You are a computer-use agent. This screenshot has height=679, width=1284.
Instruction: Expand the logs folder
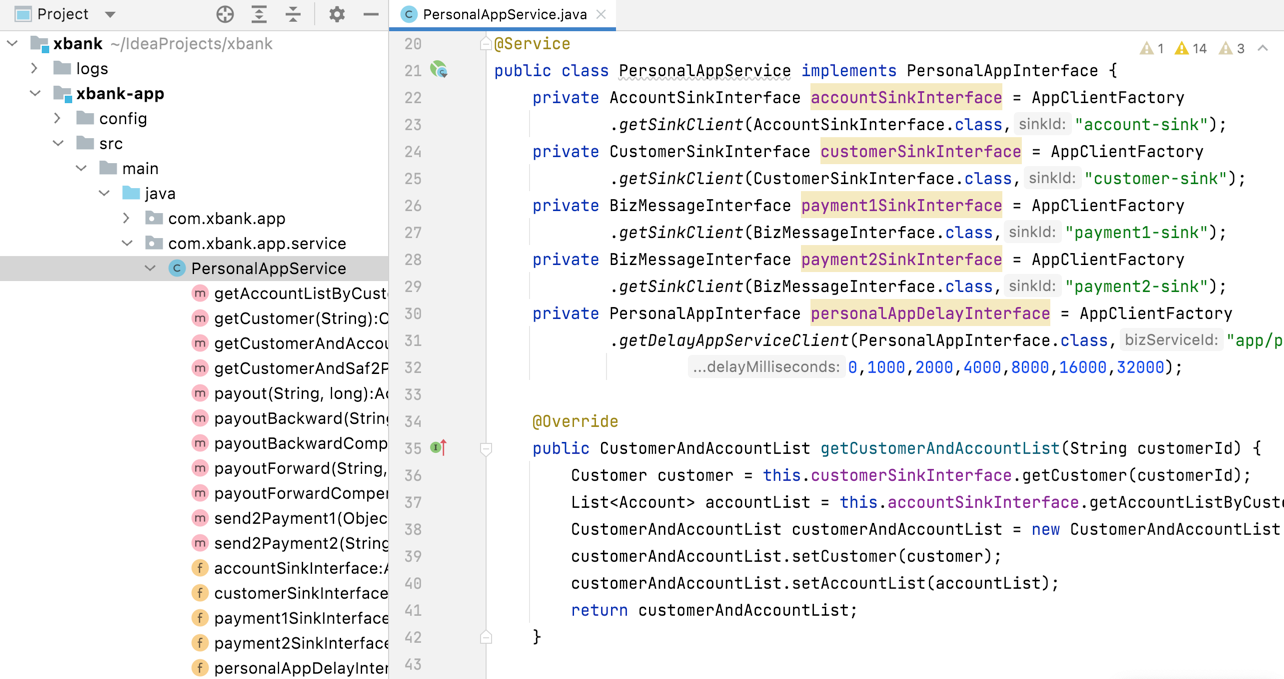tap(35, 69)
